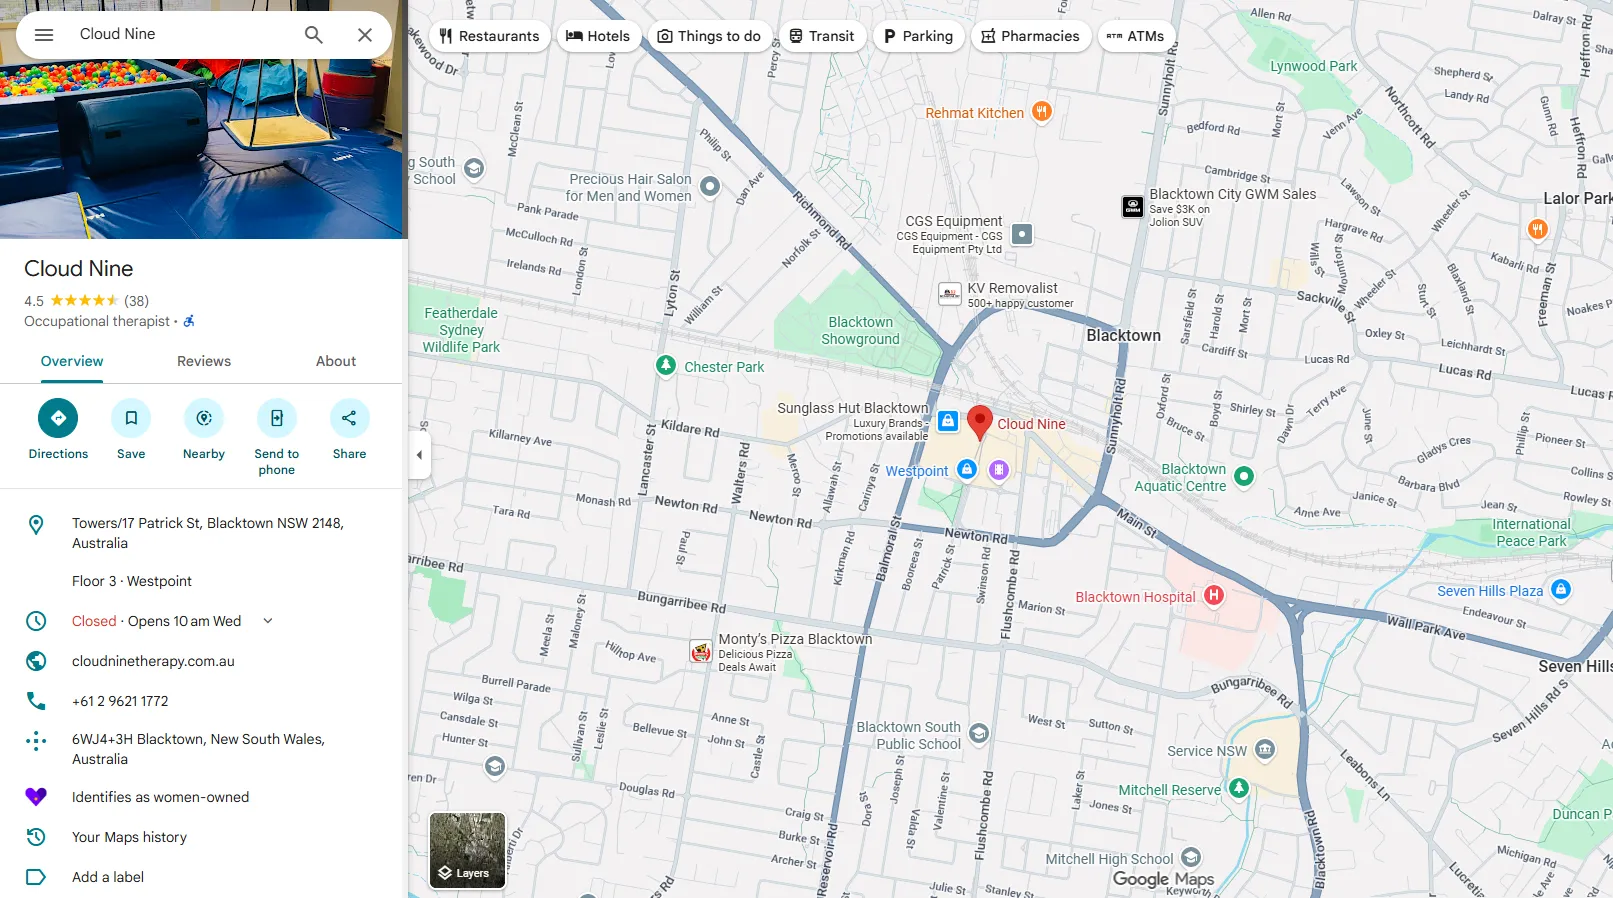Open the KV Removalist ad marker
Viewport: 1613px width, 898px height.
[x=950, y=294]
